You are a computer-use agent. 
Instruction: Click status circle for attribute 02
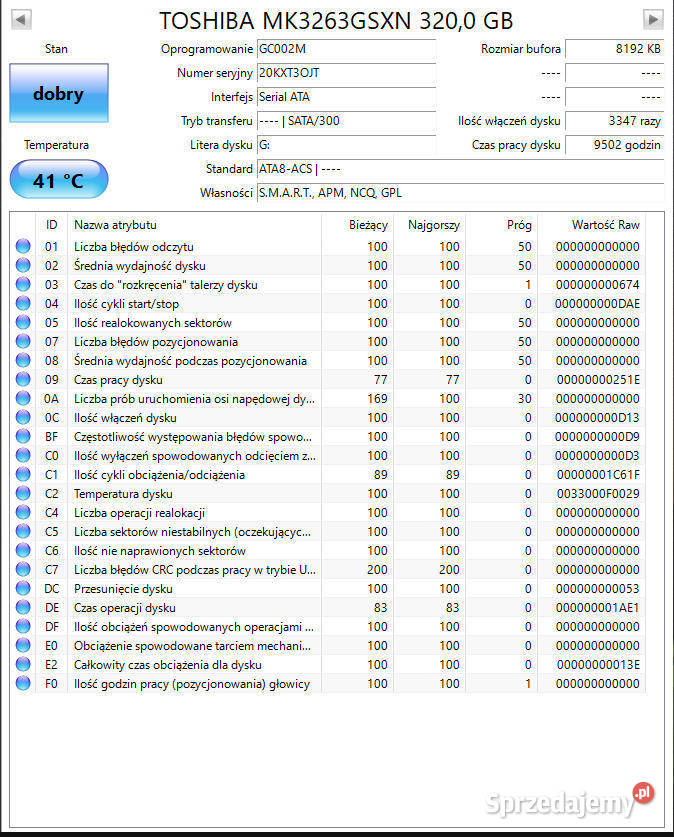[23, 265]
